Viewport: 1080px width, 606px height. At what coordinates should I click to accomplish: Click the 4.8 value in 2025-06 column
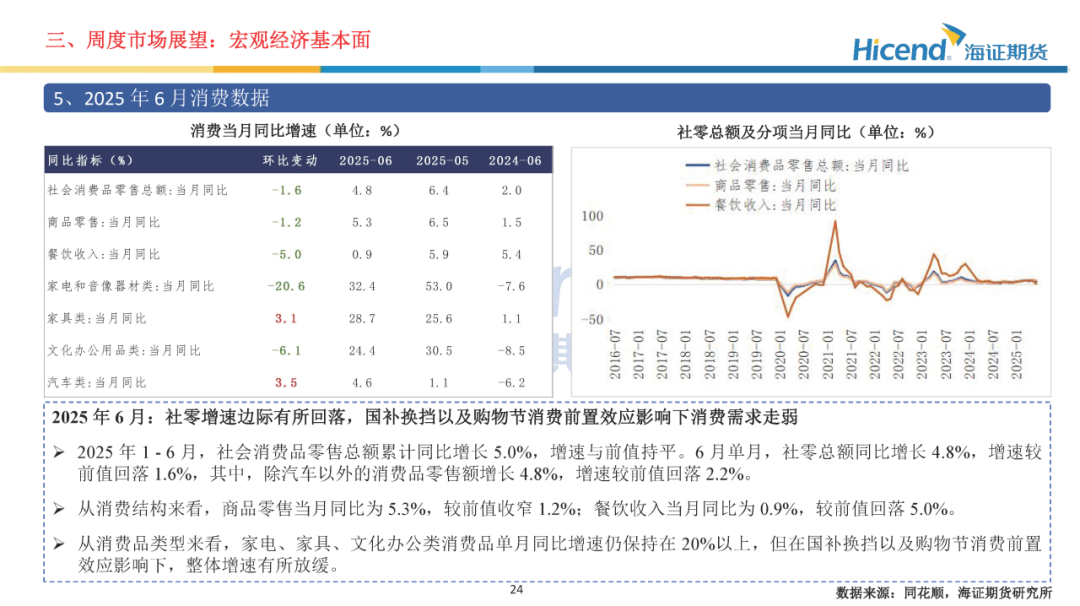(x=362, y=191)
